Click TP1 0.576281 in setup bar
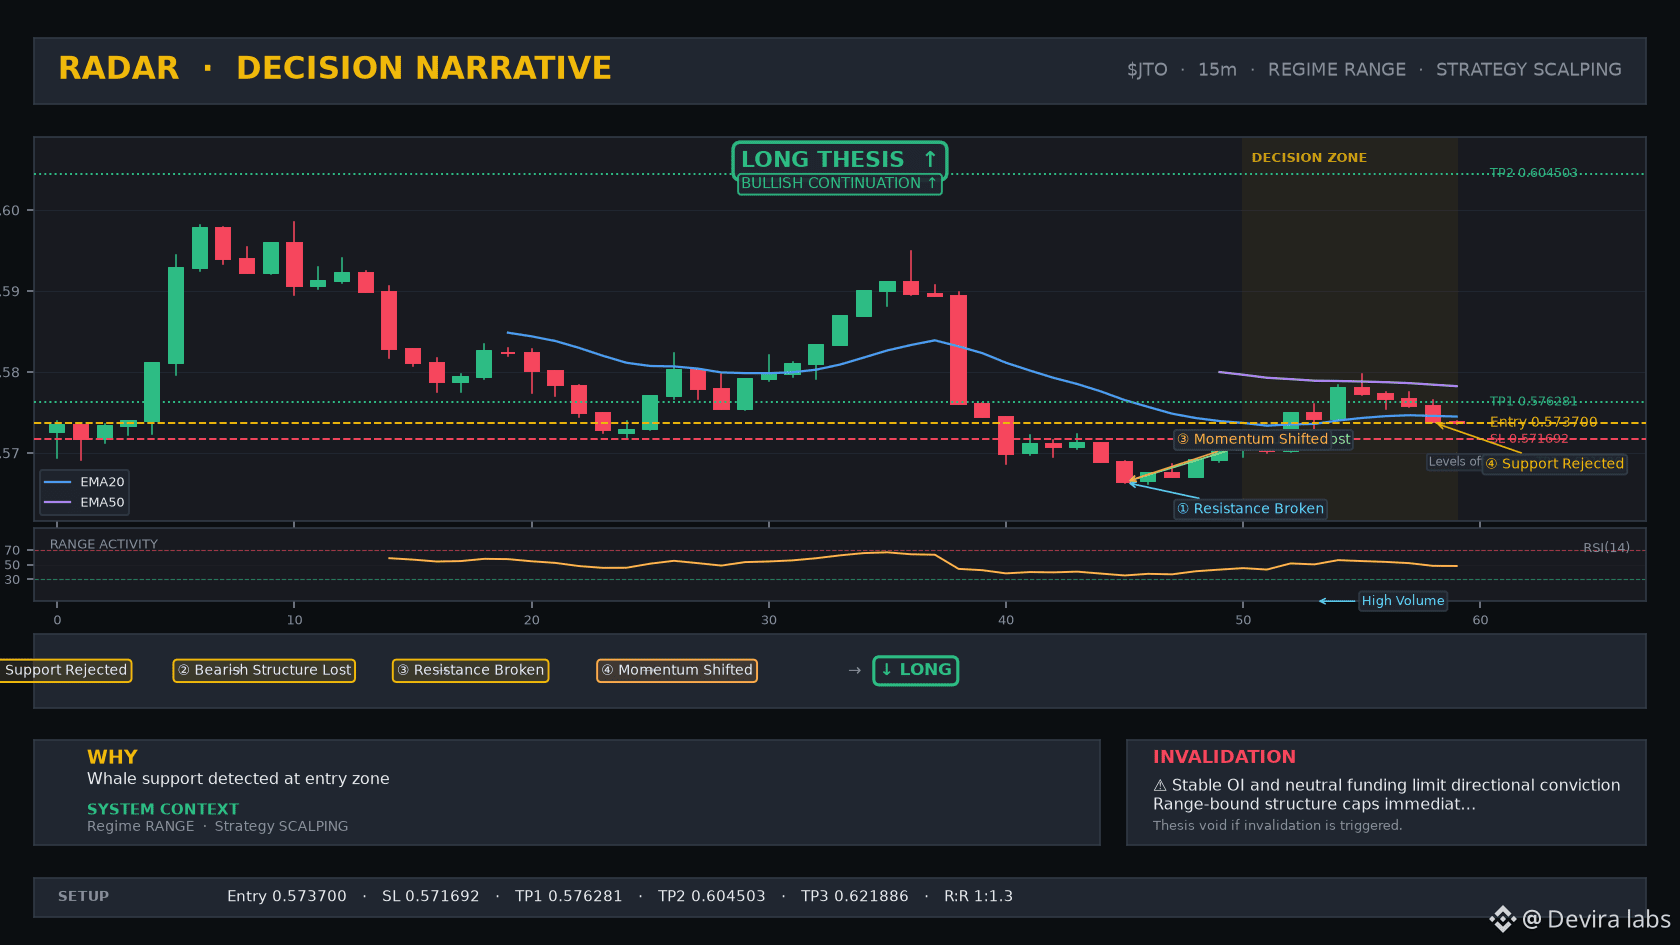 pyautogui.click(x=568, y=897)
